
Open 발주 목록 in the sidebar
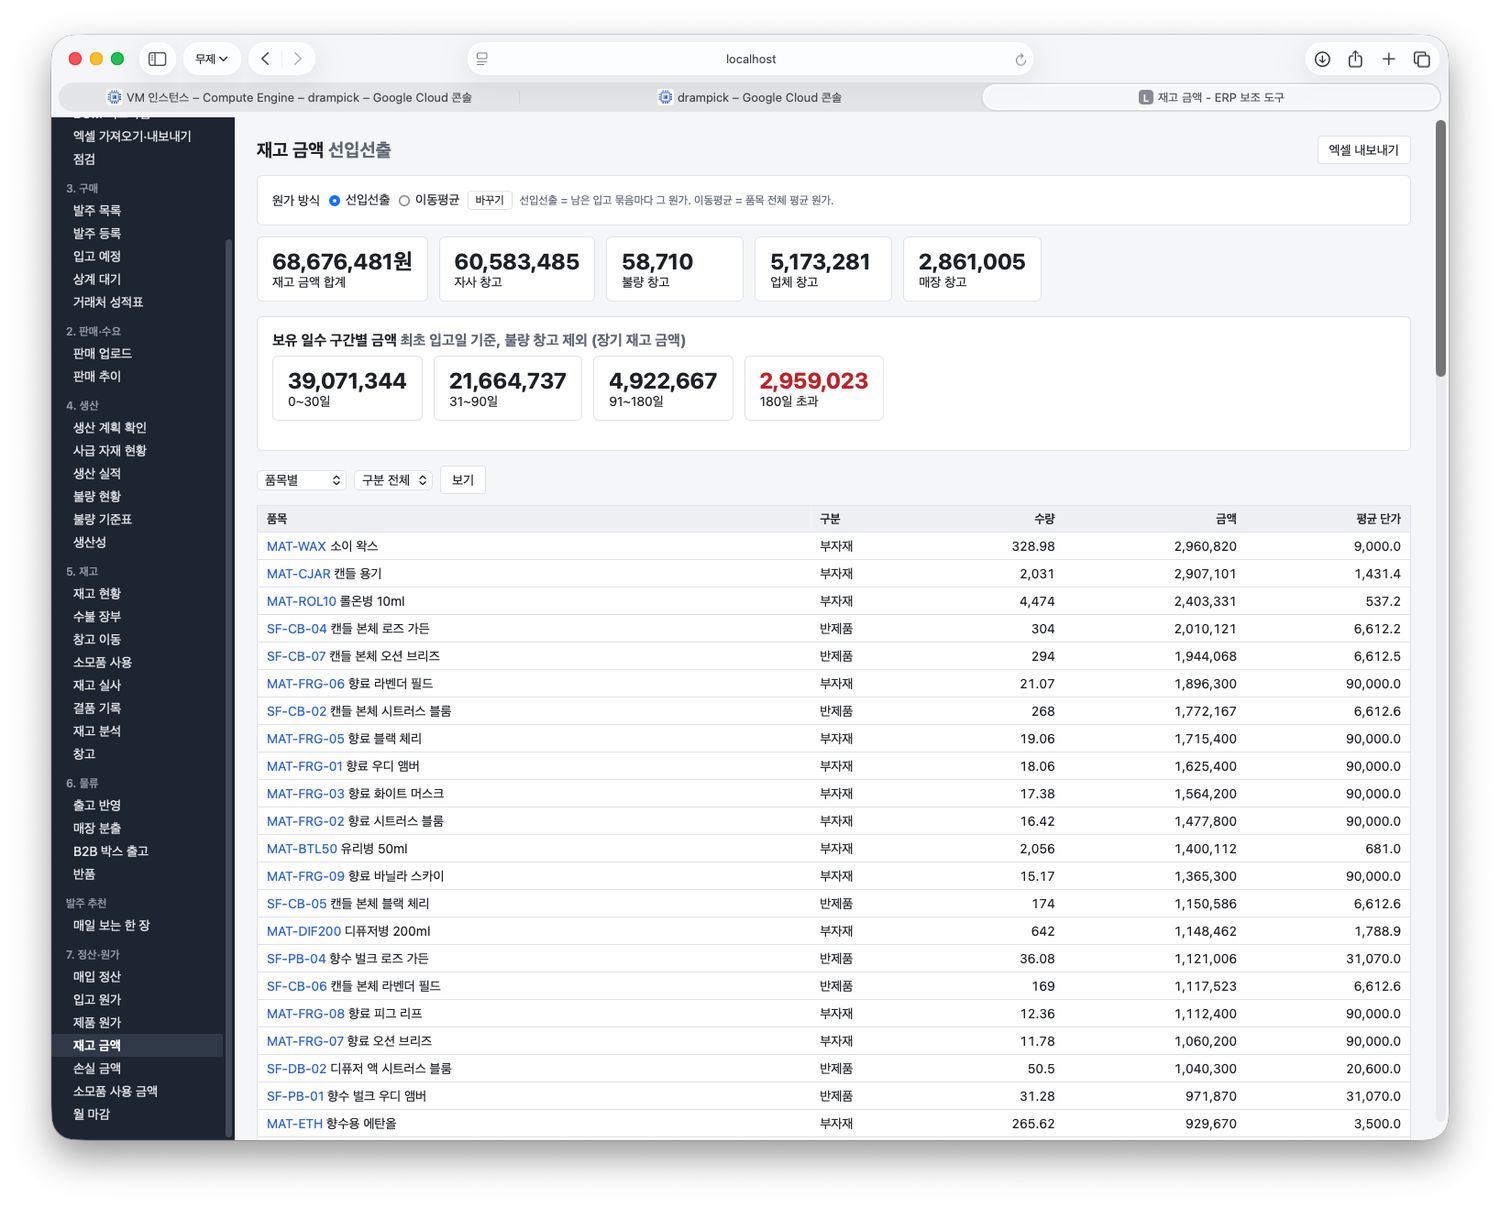[x=97, y=211]
